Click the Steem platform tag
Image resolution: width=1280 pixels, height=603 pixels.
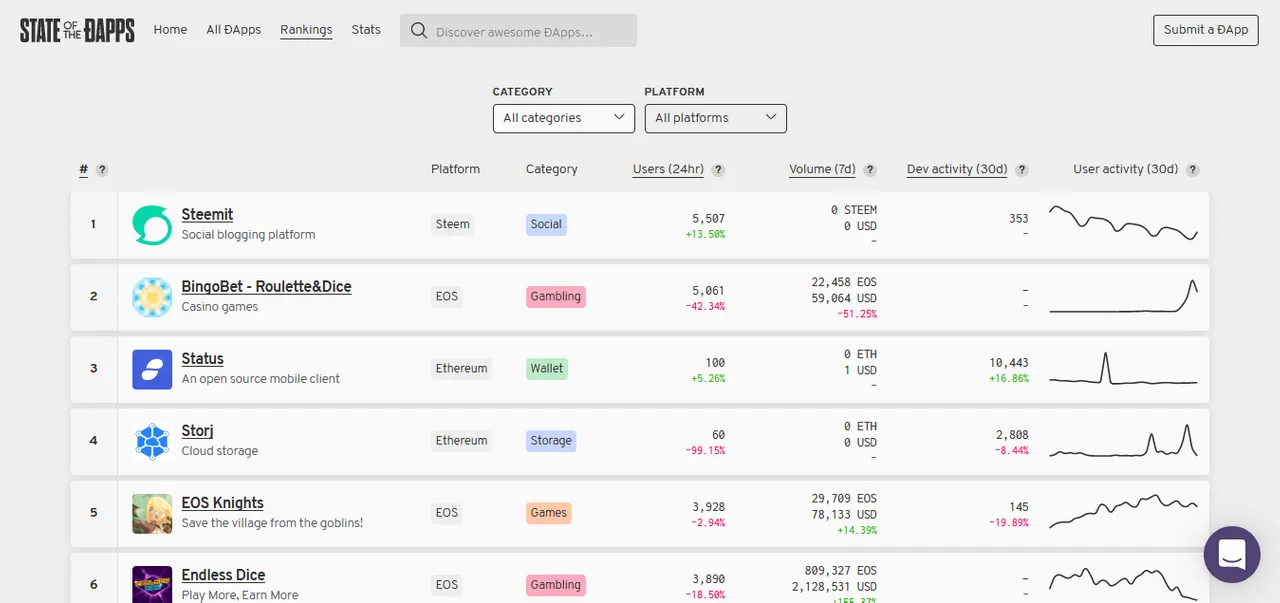(x=452, y=224)
